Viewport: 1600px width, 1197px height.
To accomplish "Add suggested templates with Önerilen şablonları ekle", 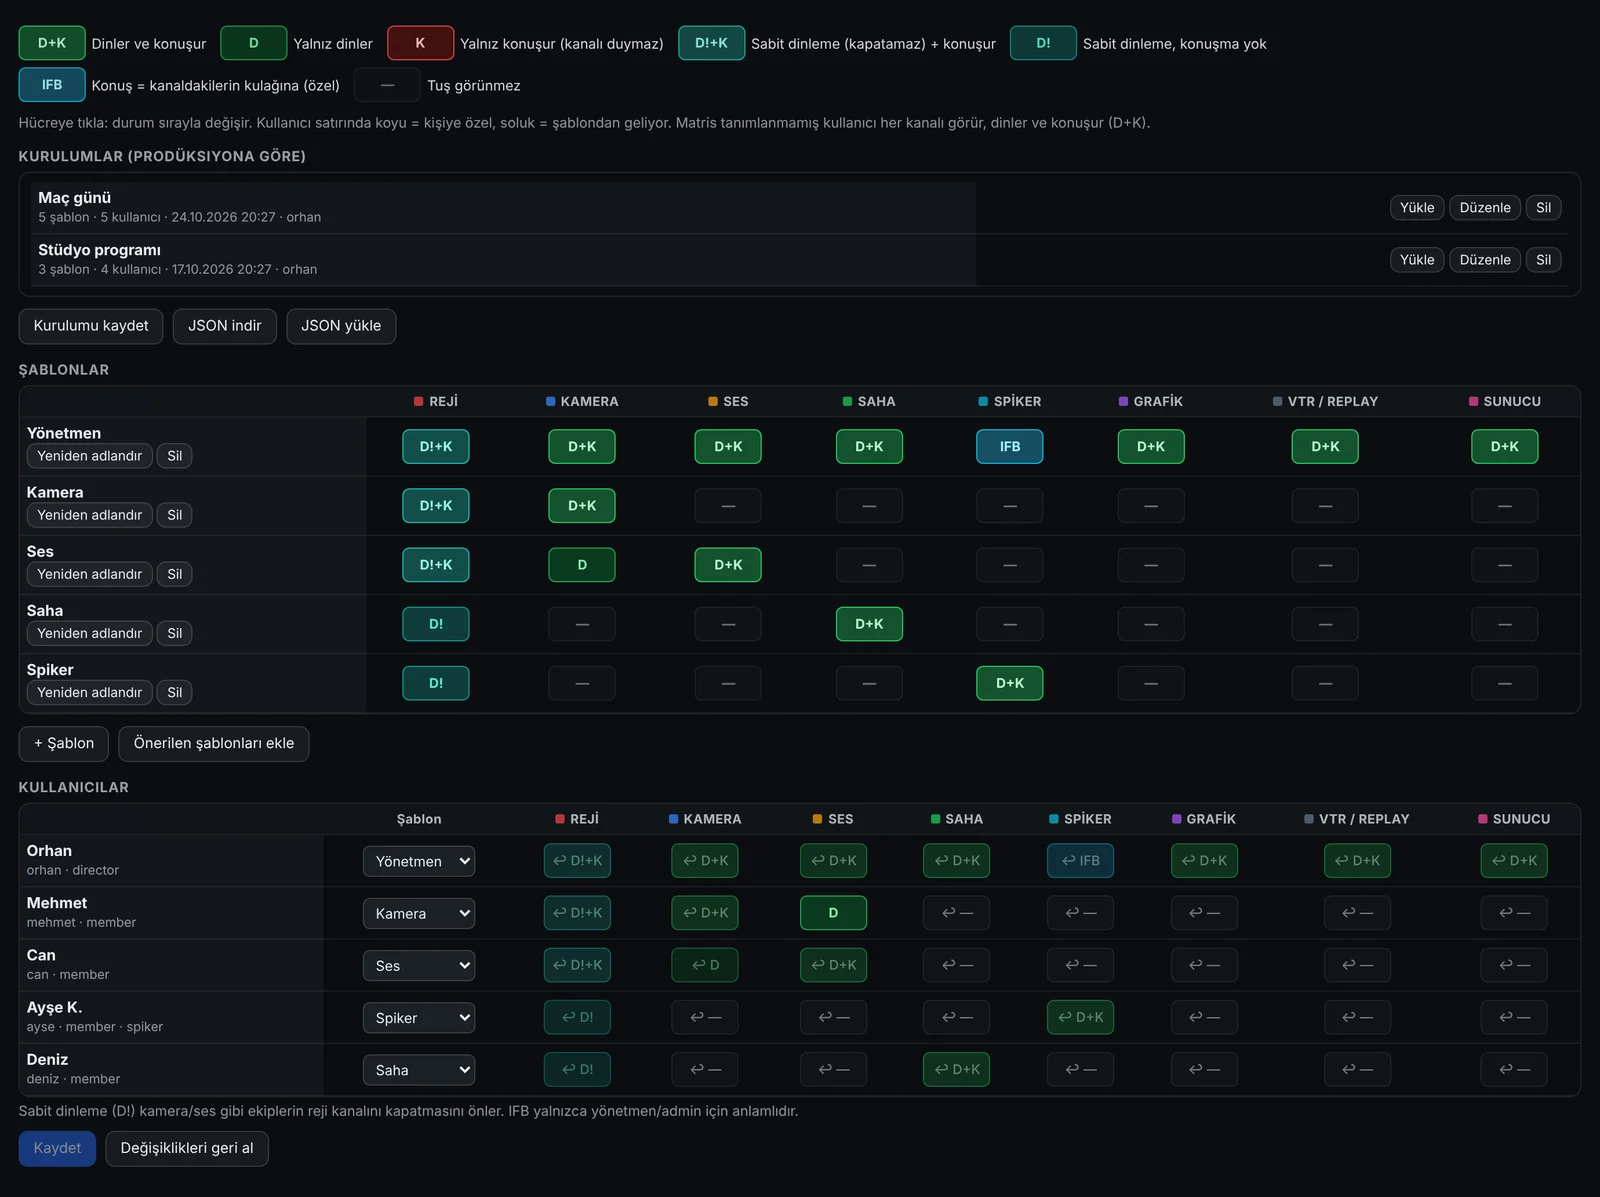I will click(213, 743).
